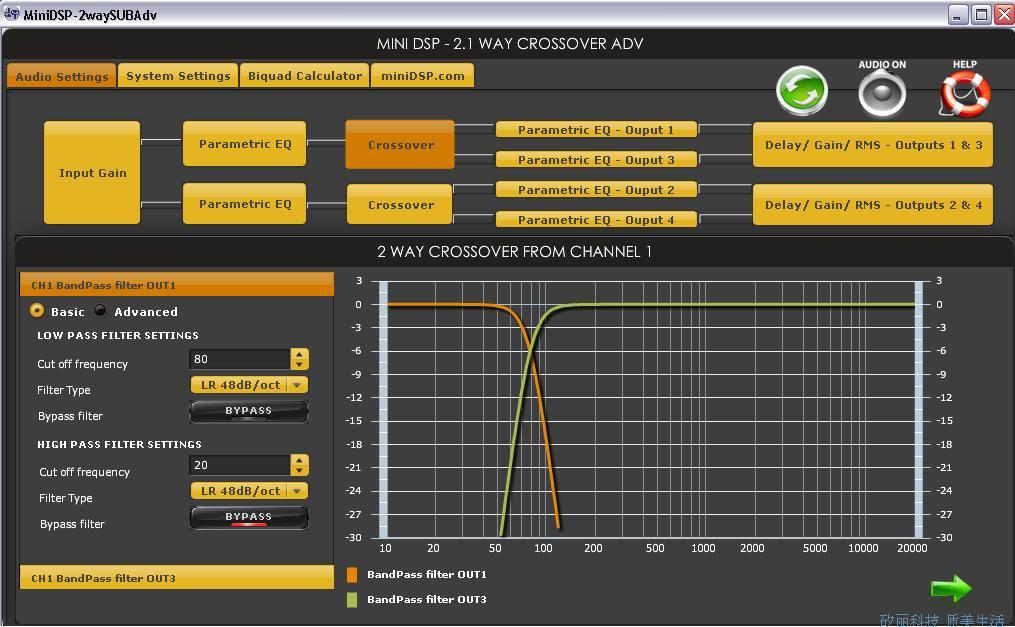Click the green synchronize refresh icon
Screen dimensions: 1015x627
click(x=801, y=91)
